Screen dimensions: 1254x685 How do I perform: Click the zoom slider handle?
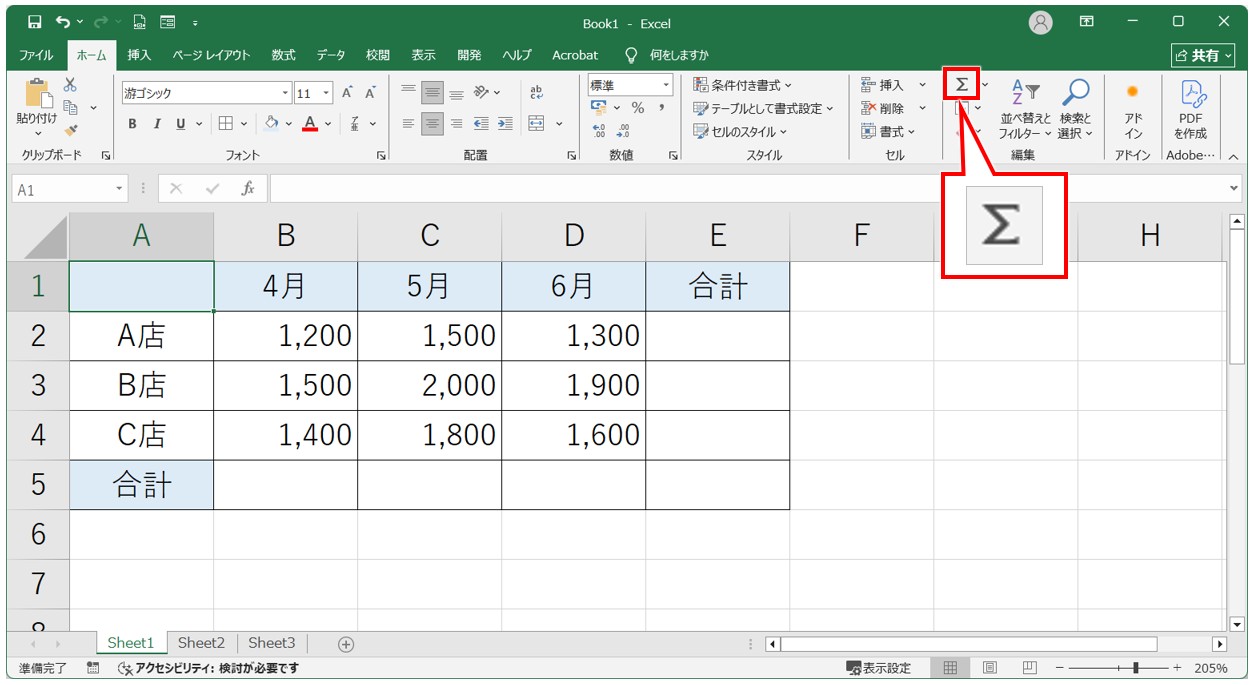coord(1135,668)
